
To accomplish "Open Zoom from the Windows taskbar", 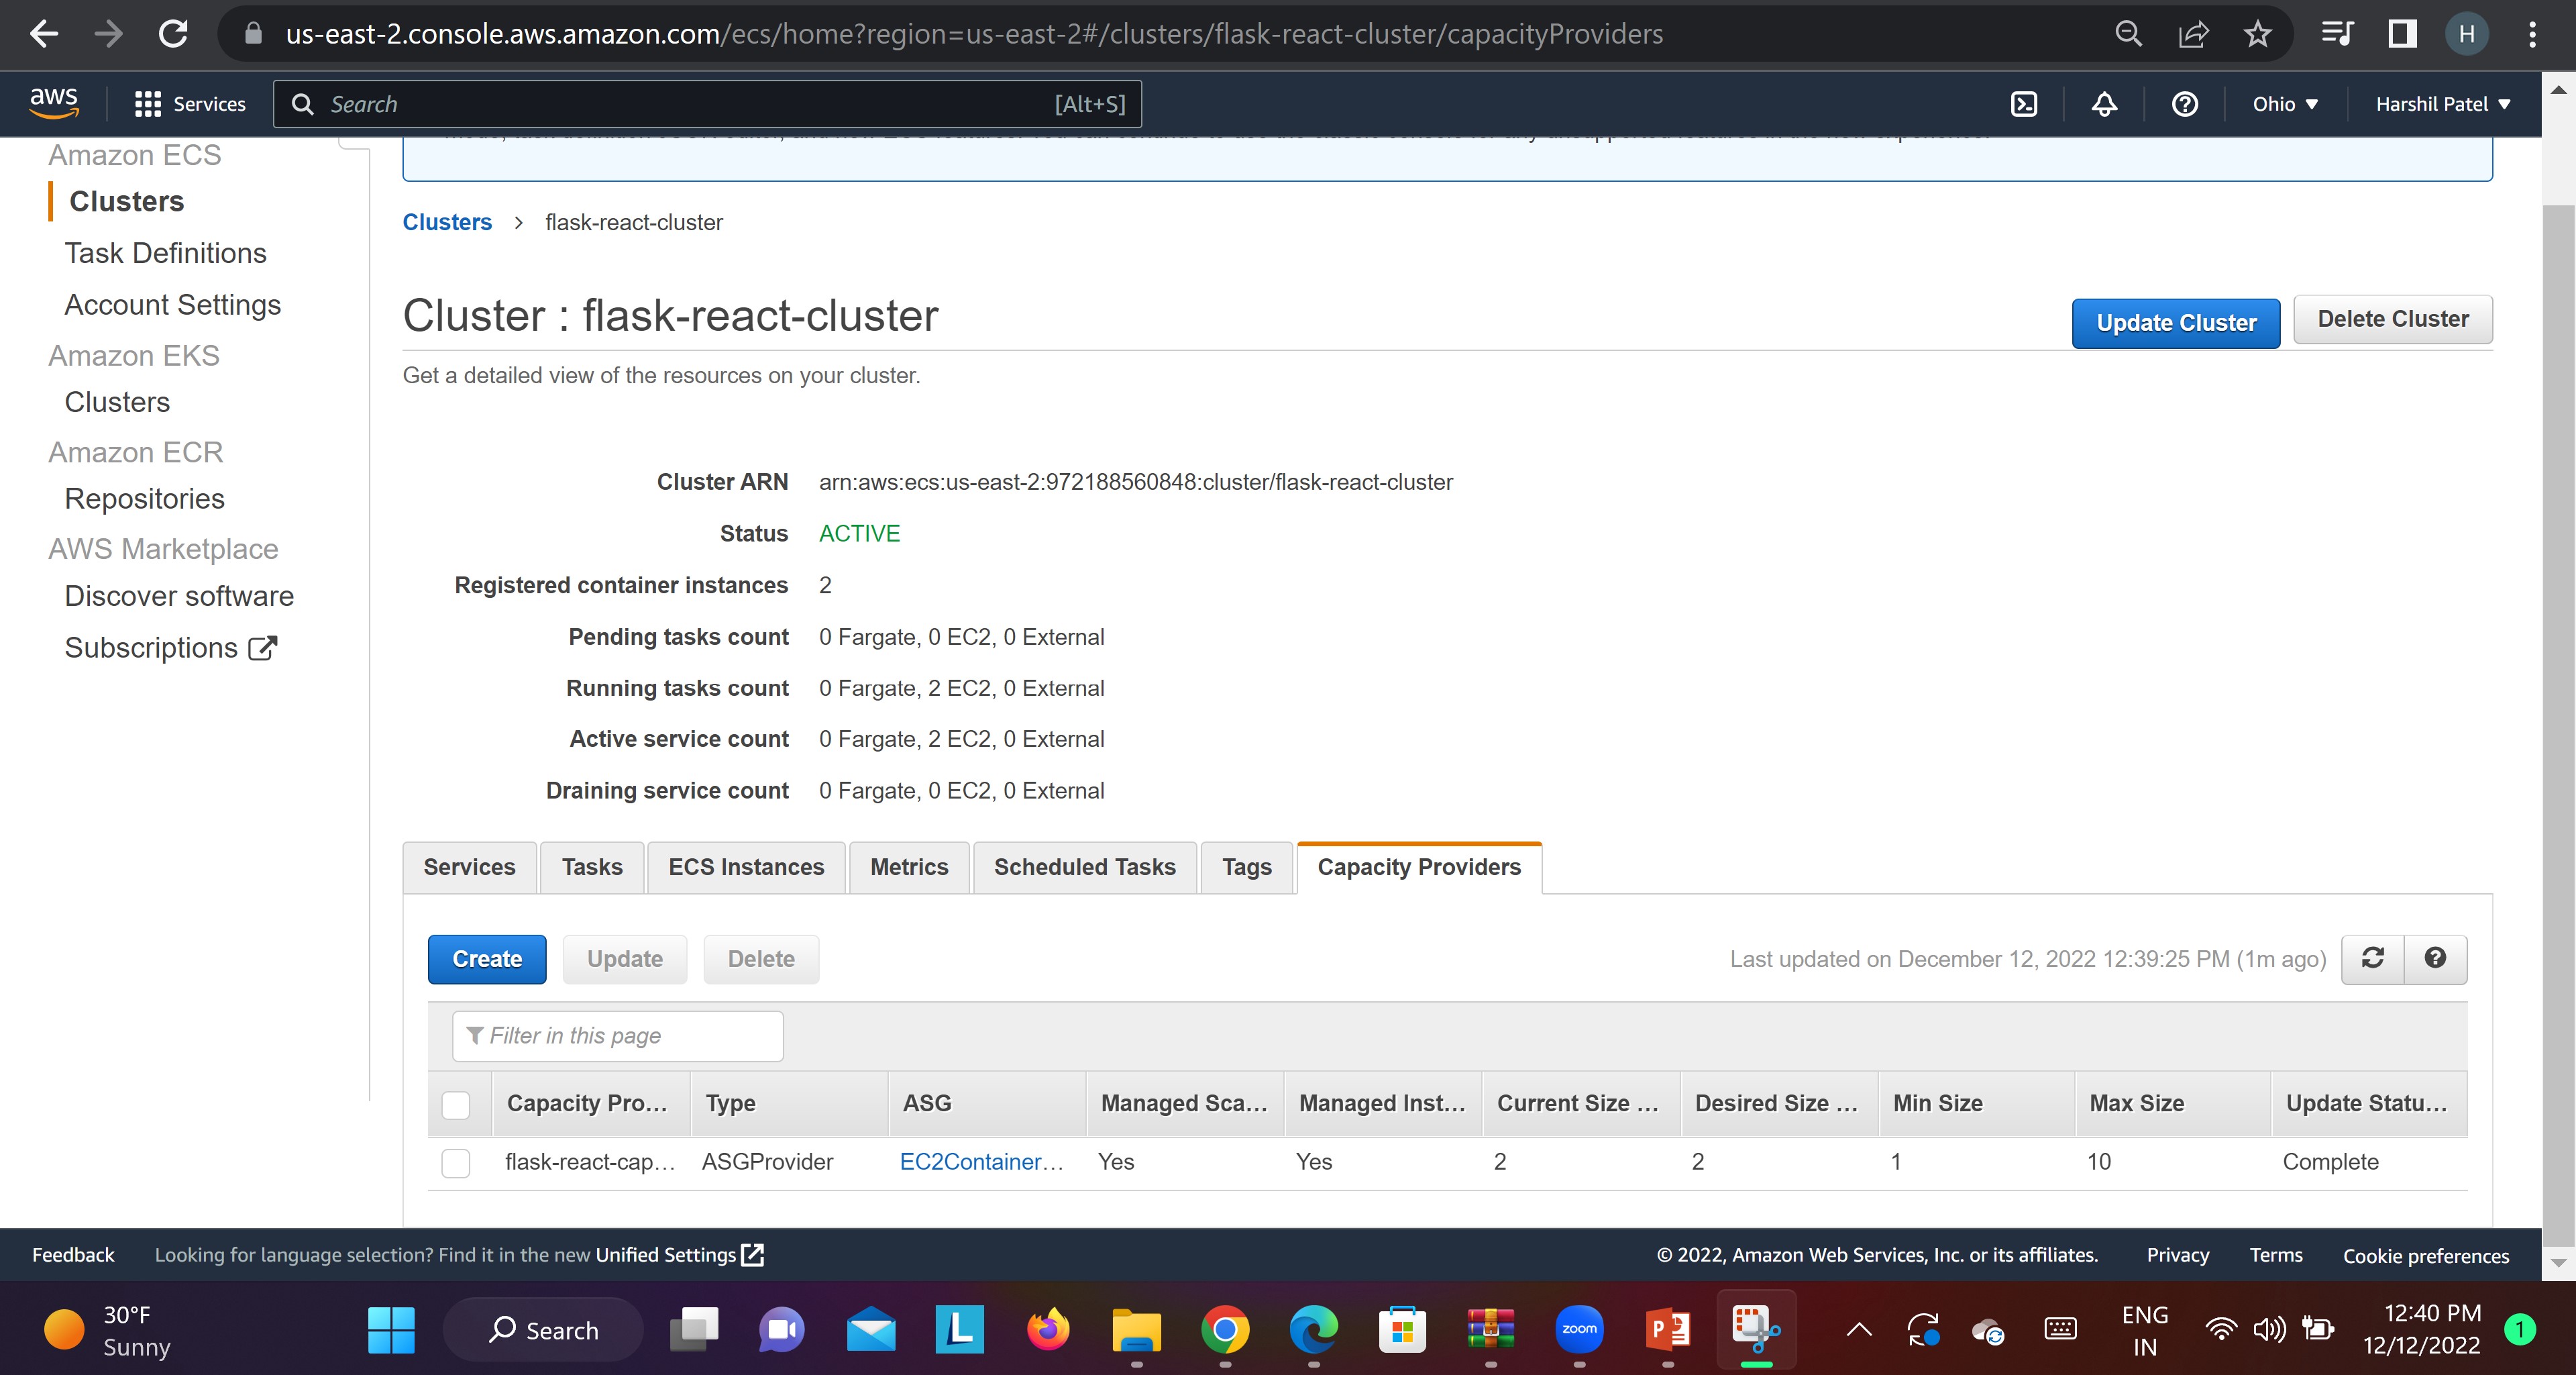I will click(1579, 1329).
